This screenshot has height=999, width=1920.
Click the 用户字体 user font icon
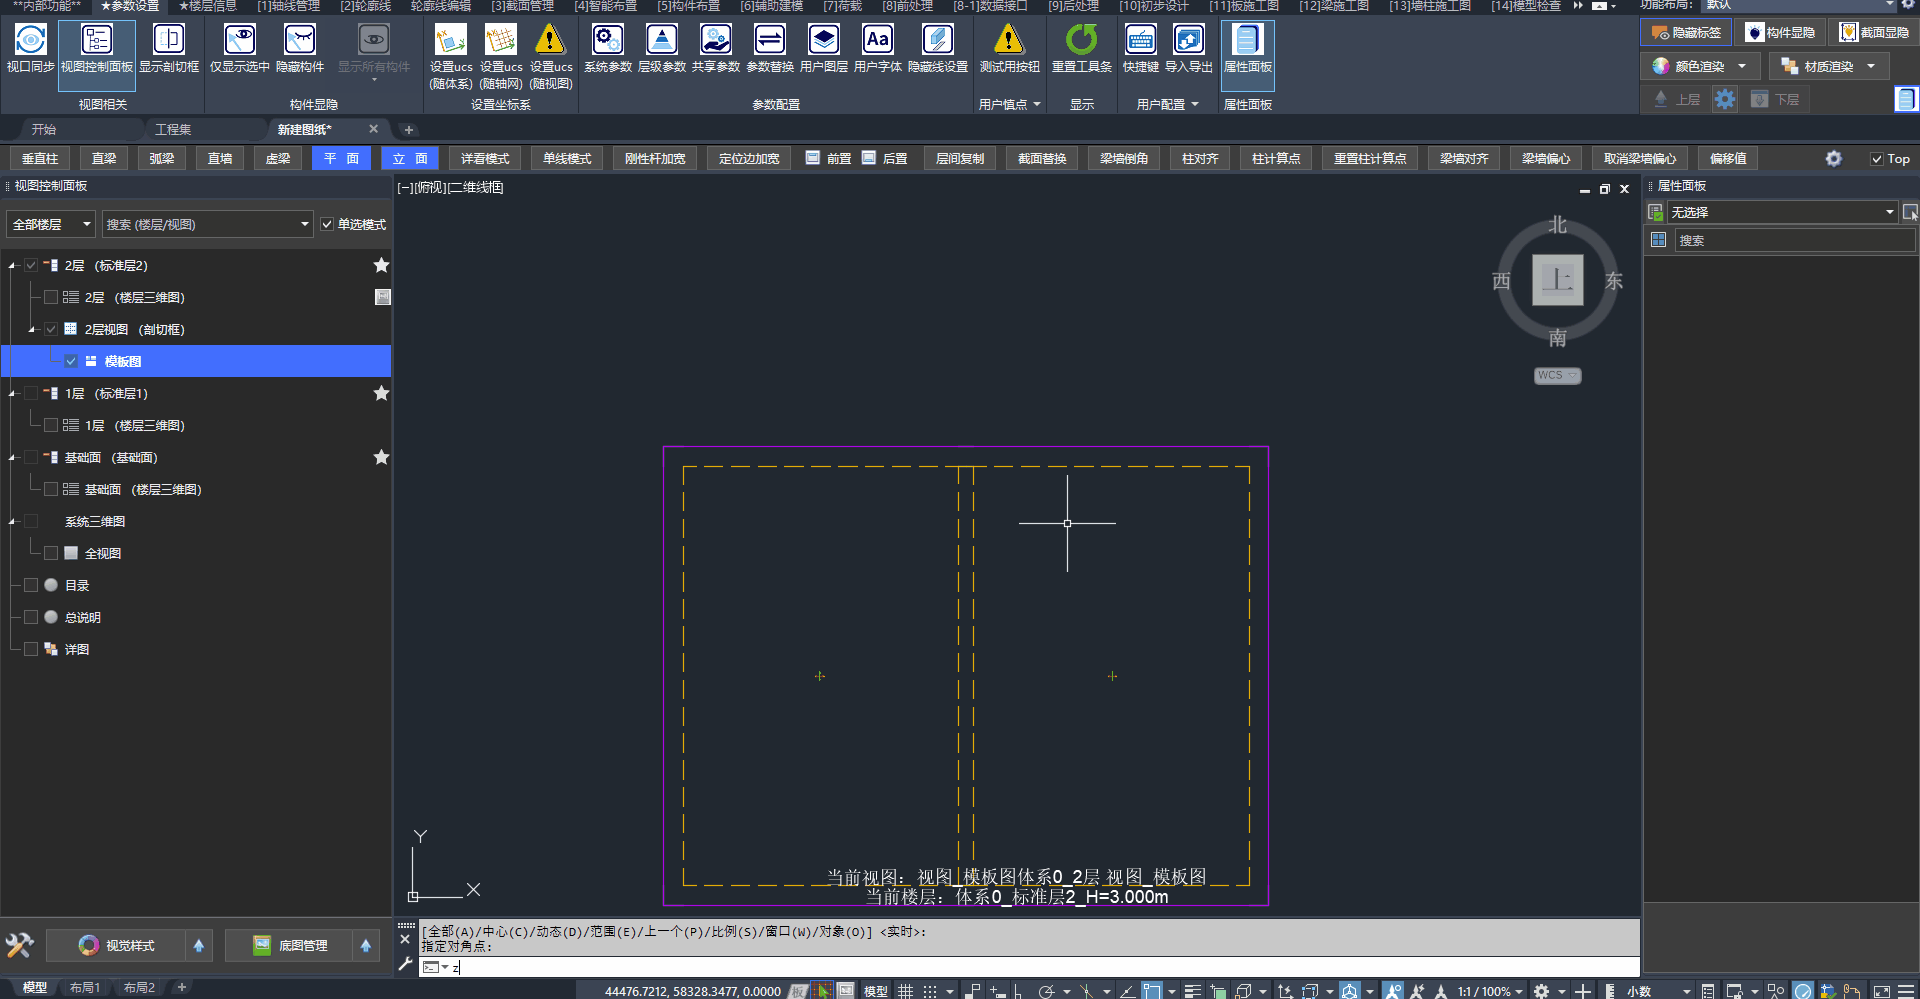coord(877,40)
